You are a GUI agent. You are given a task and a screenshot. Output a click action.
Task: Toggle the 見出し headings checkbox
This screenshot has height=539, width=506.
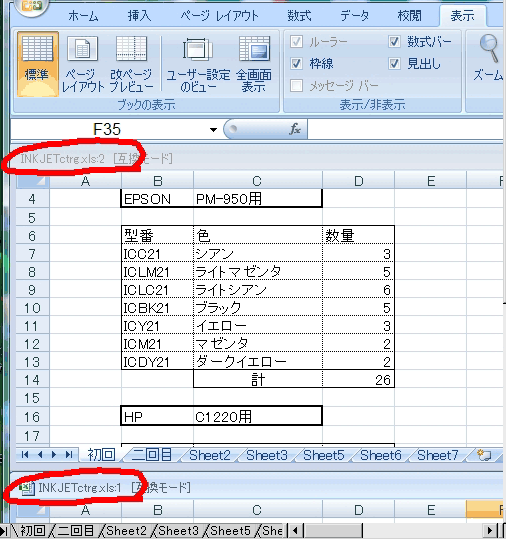pyautogui.click(x=394, y=64)
